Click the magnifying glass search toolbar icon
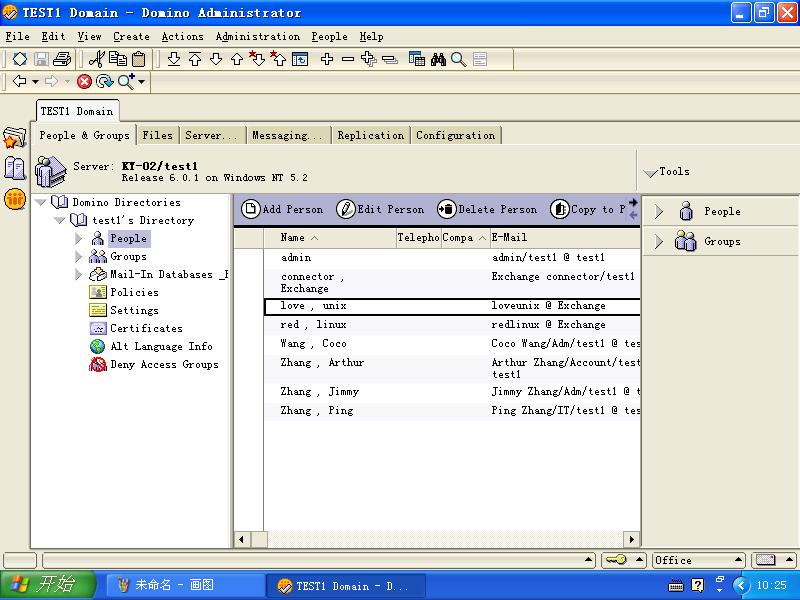This screenshot has height=600, width=800. 459,59
